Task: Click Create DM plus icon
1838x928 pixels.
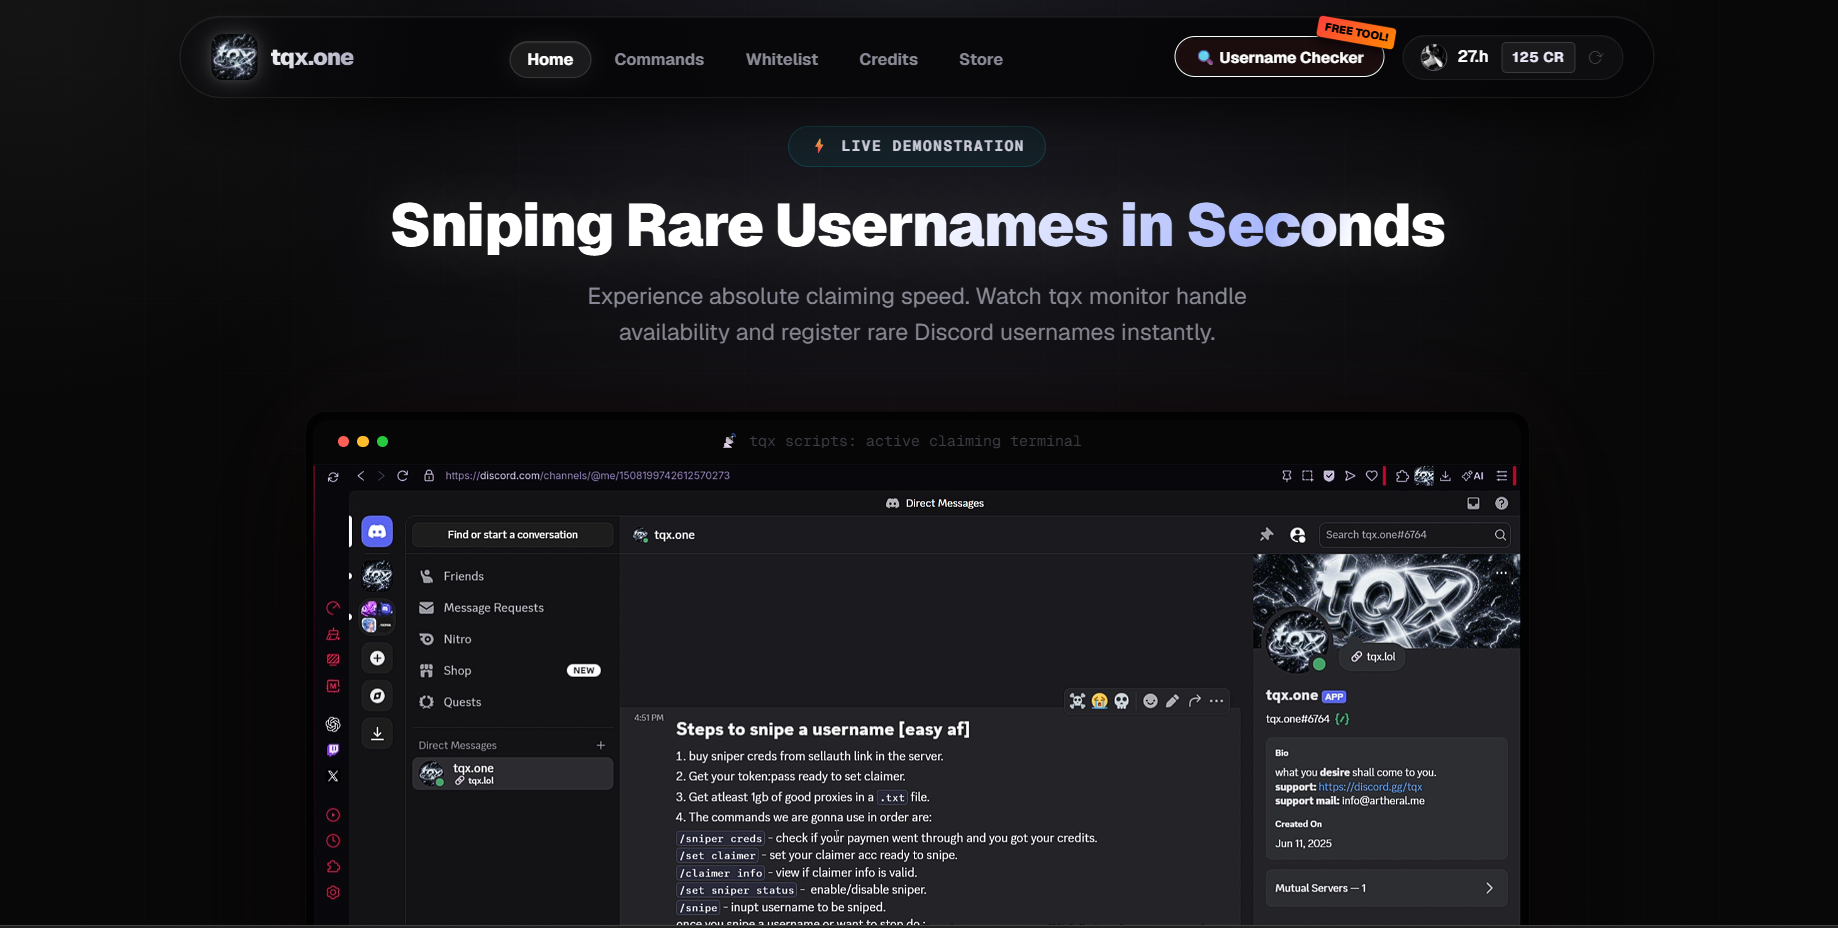Action: [x=601, y=745]
